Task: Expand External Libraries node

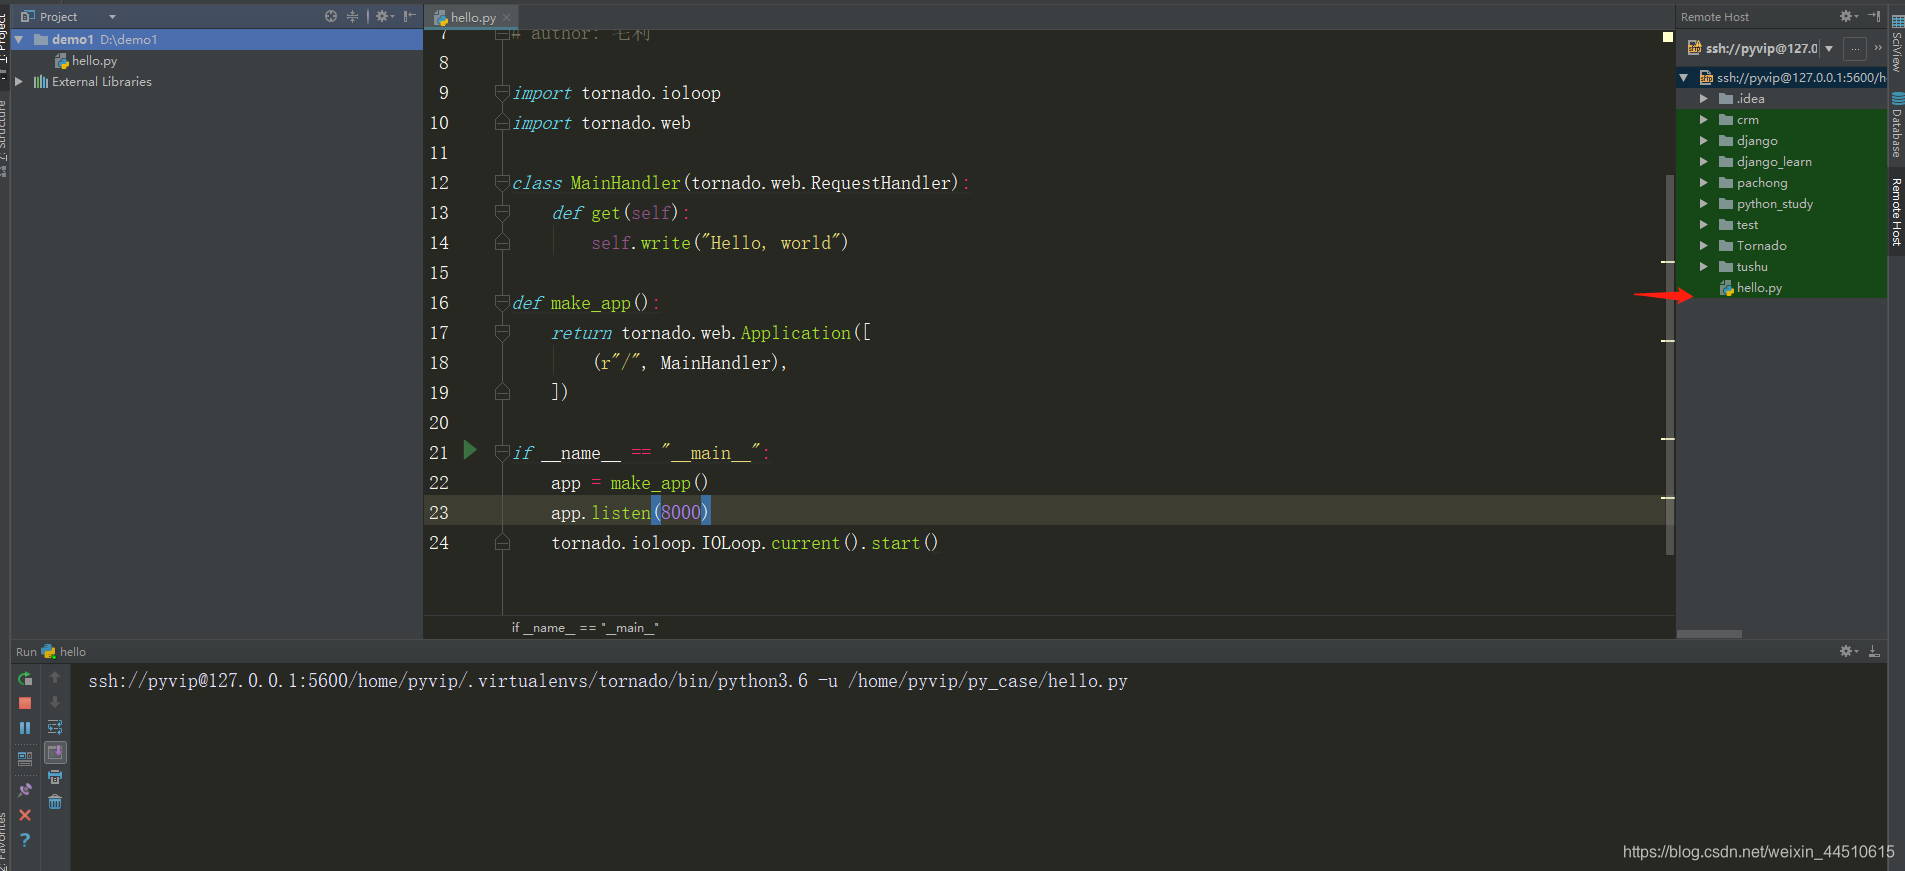Action: click(19, 82)
